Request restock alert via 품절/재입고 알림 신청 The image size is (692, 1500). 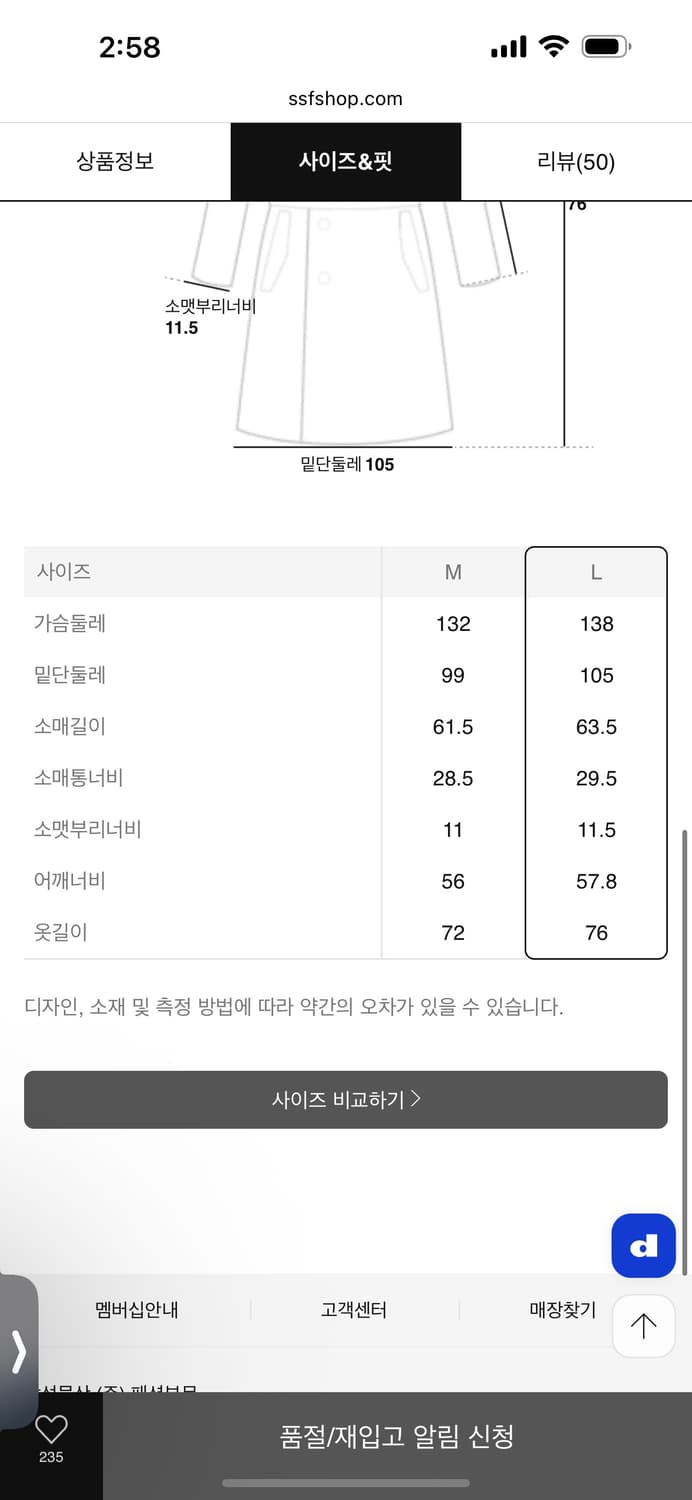tap(396, 1435)
